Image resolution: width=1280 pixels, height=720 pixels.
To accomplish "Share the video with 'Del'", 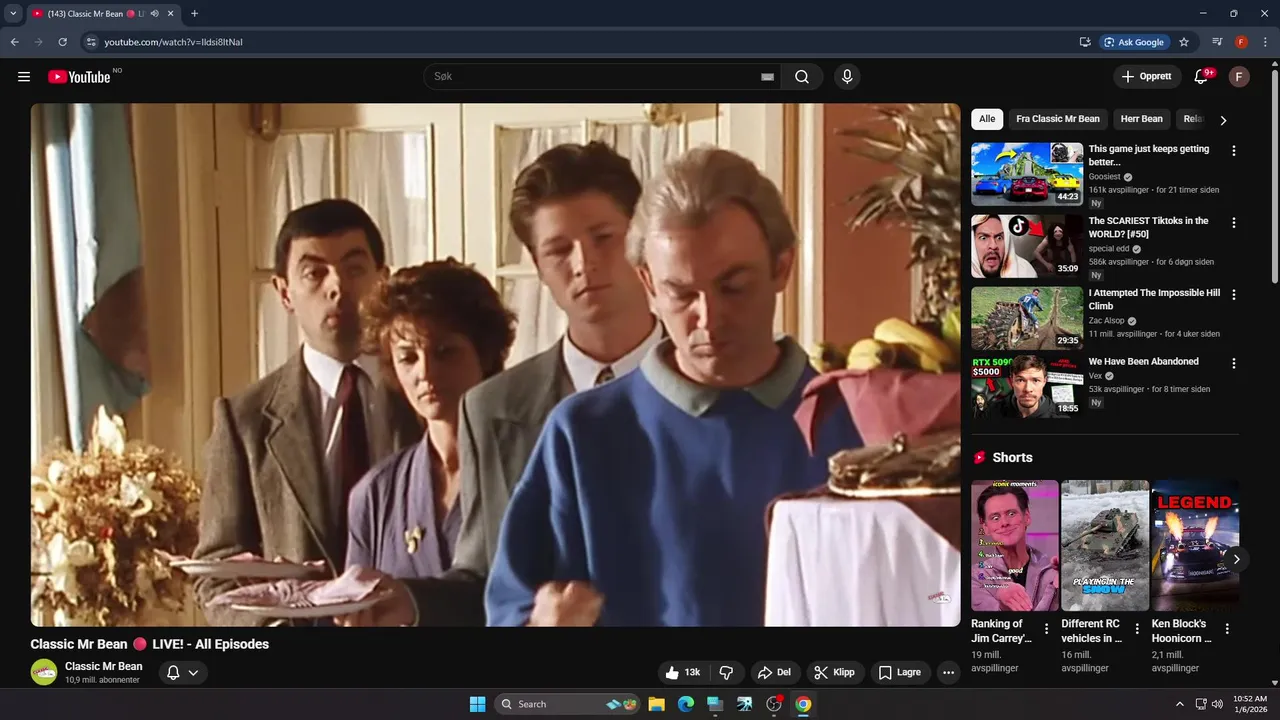I will pyautogui.click(x=774, y=673).
